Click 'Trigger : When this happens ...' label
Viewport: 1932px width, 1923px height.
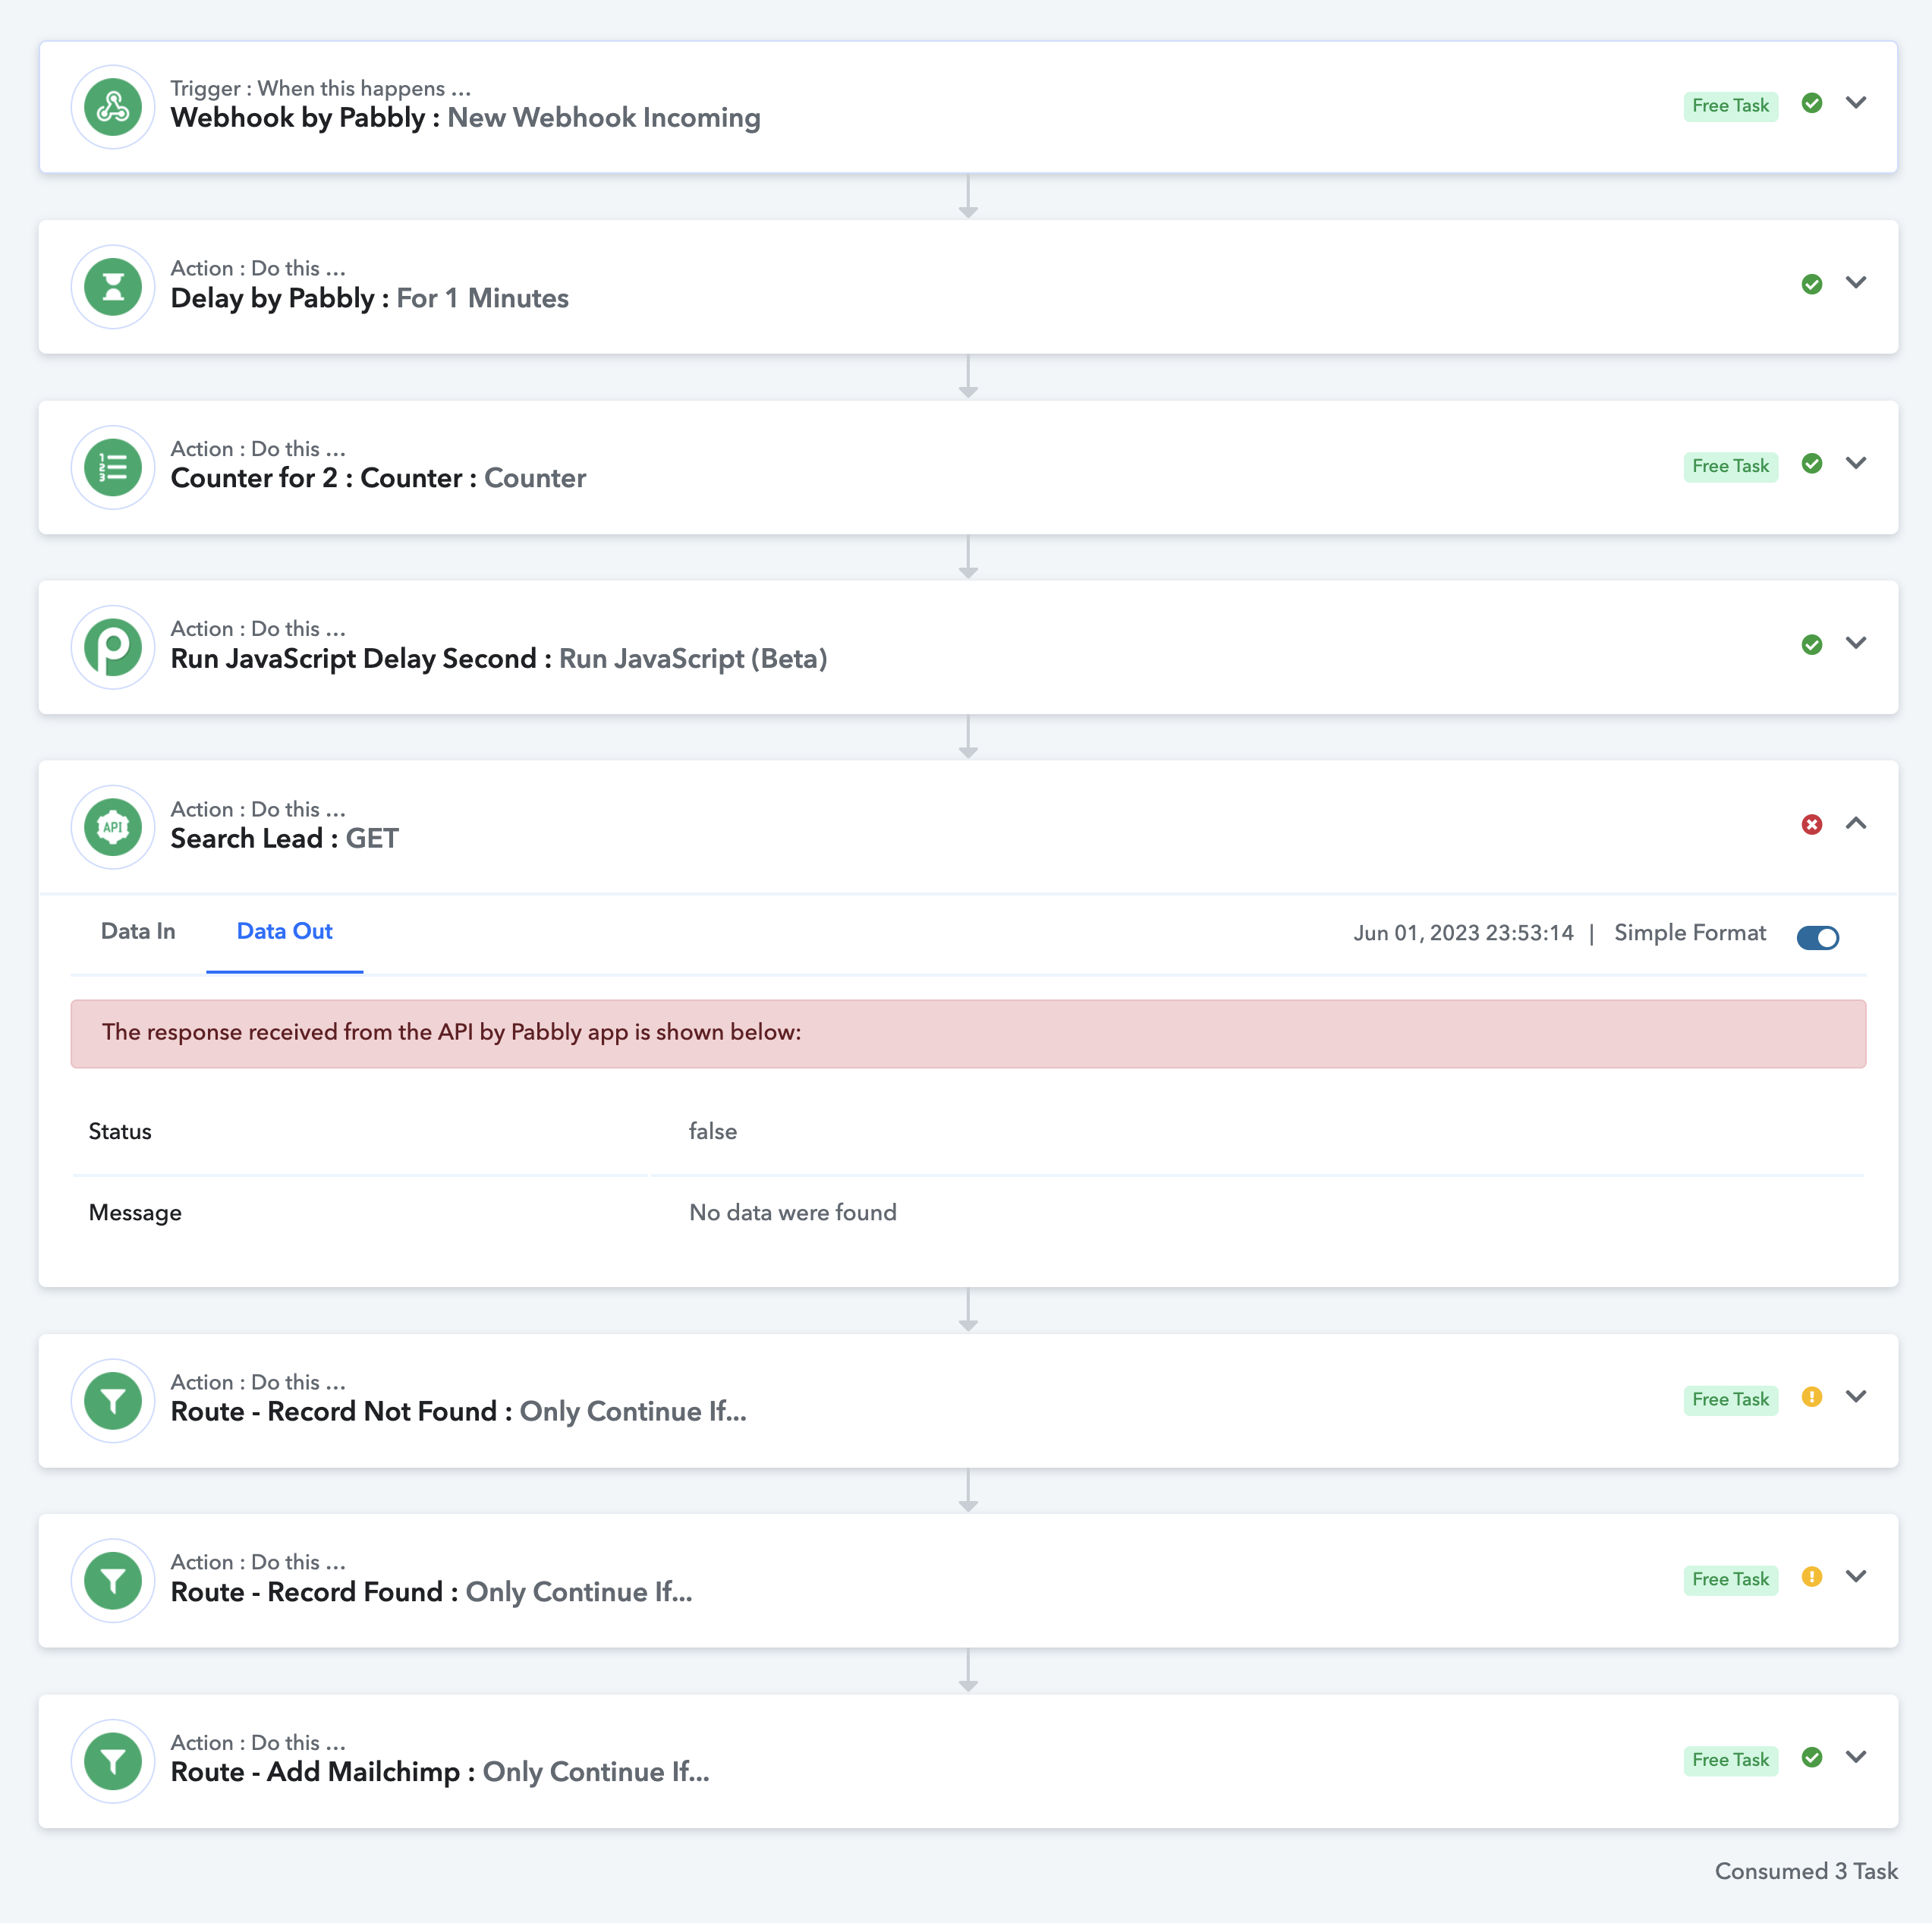[320, 88]
